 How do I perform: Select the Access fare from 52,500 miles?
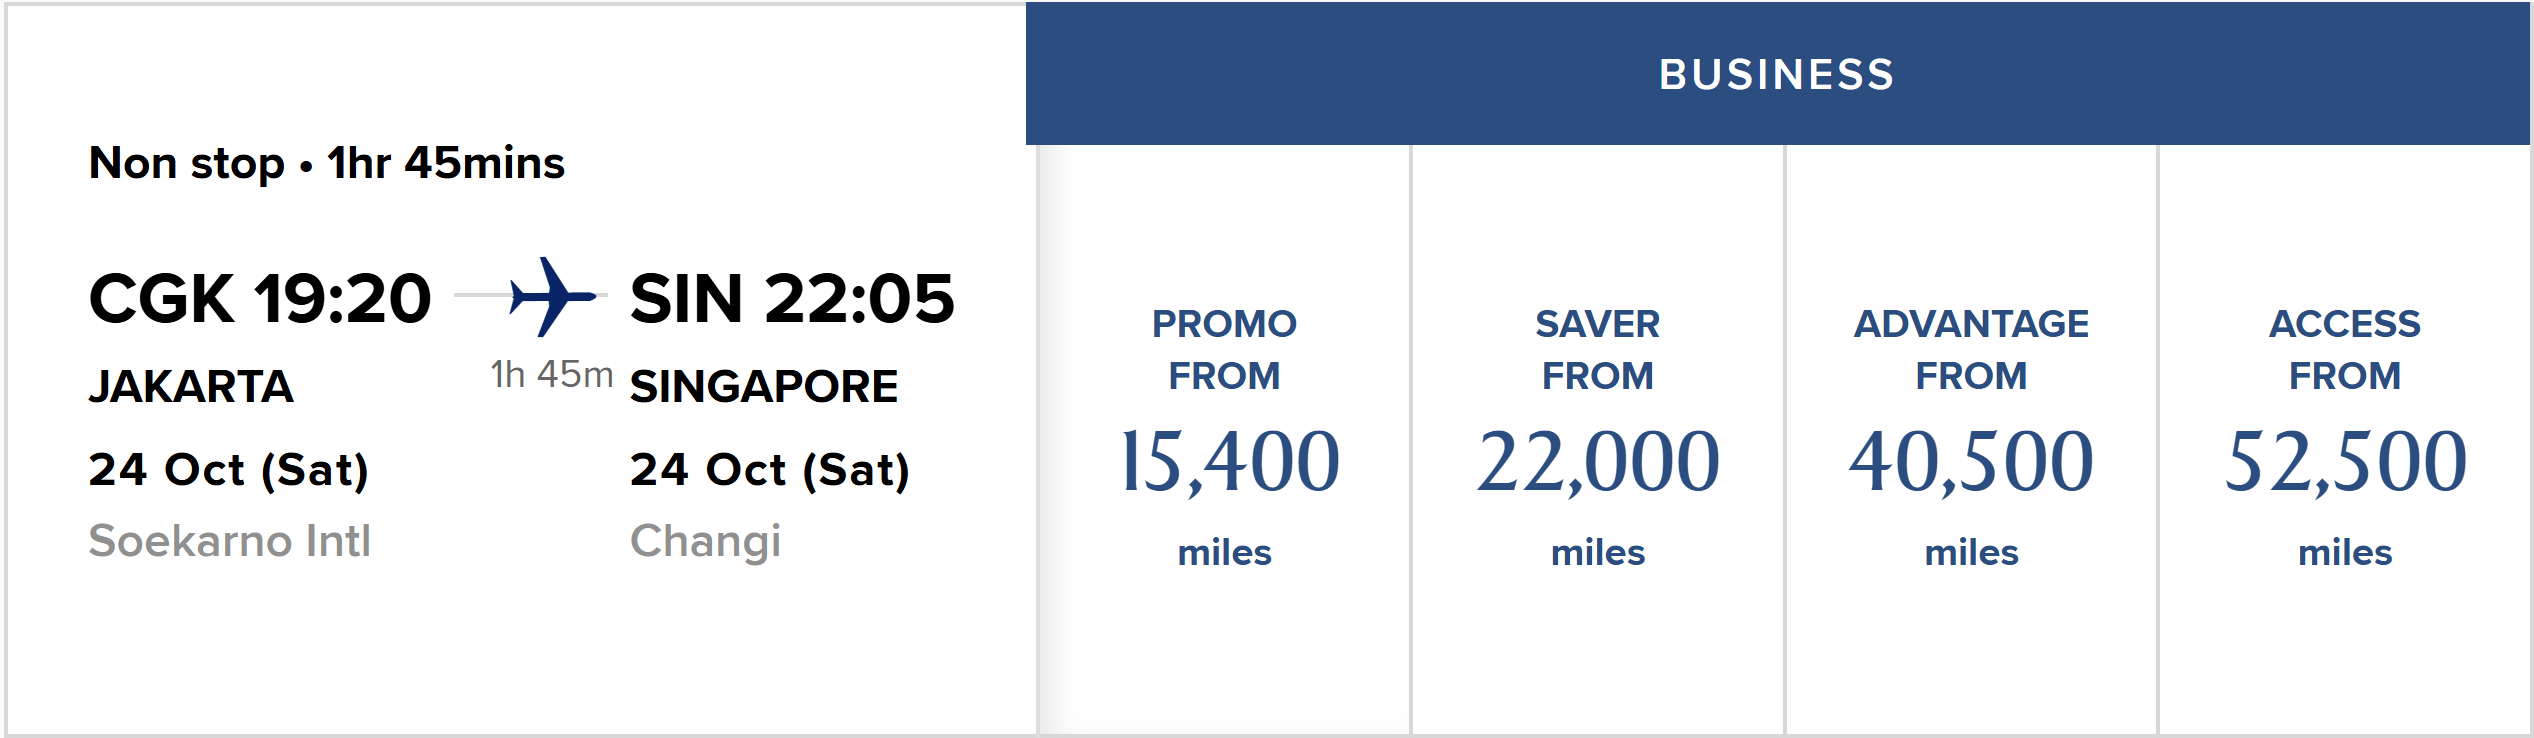[2345, 440]
